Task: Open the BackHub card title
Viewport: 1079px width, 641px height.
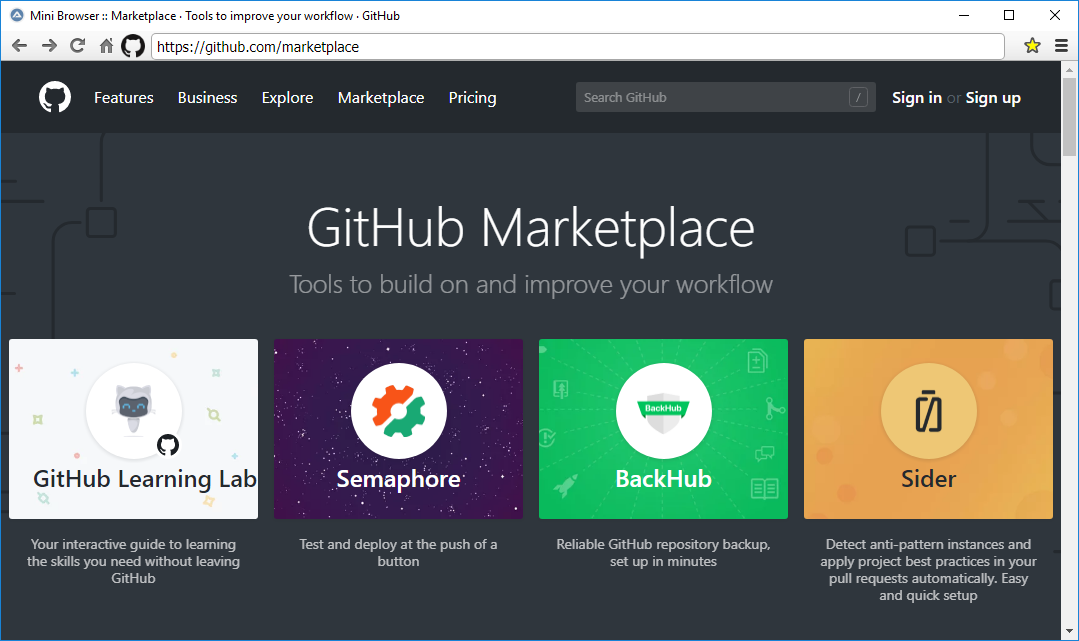Action: 663,479
